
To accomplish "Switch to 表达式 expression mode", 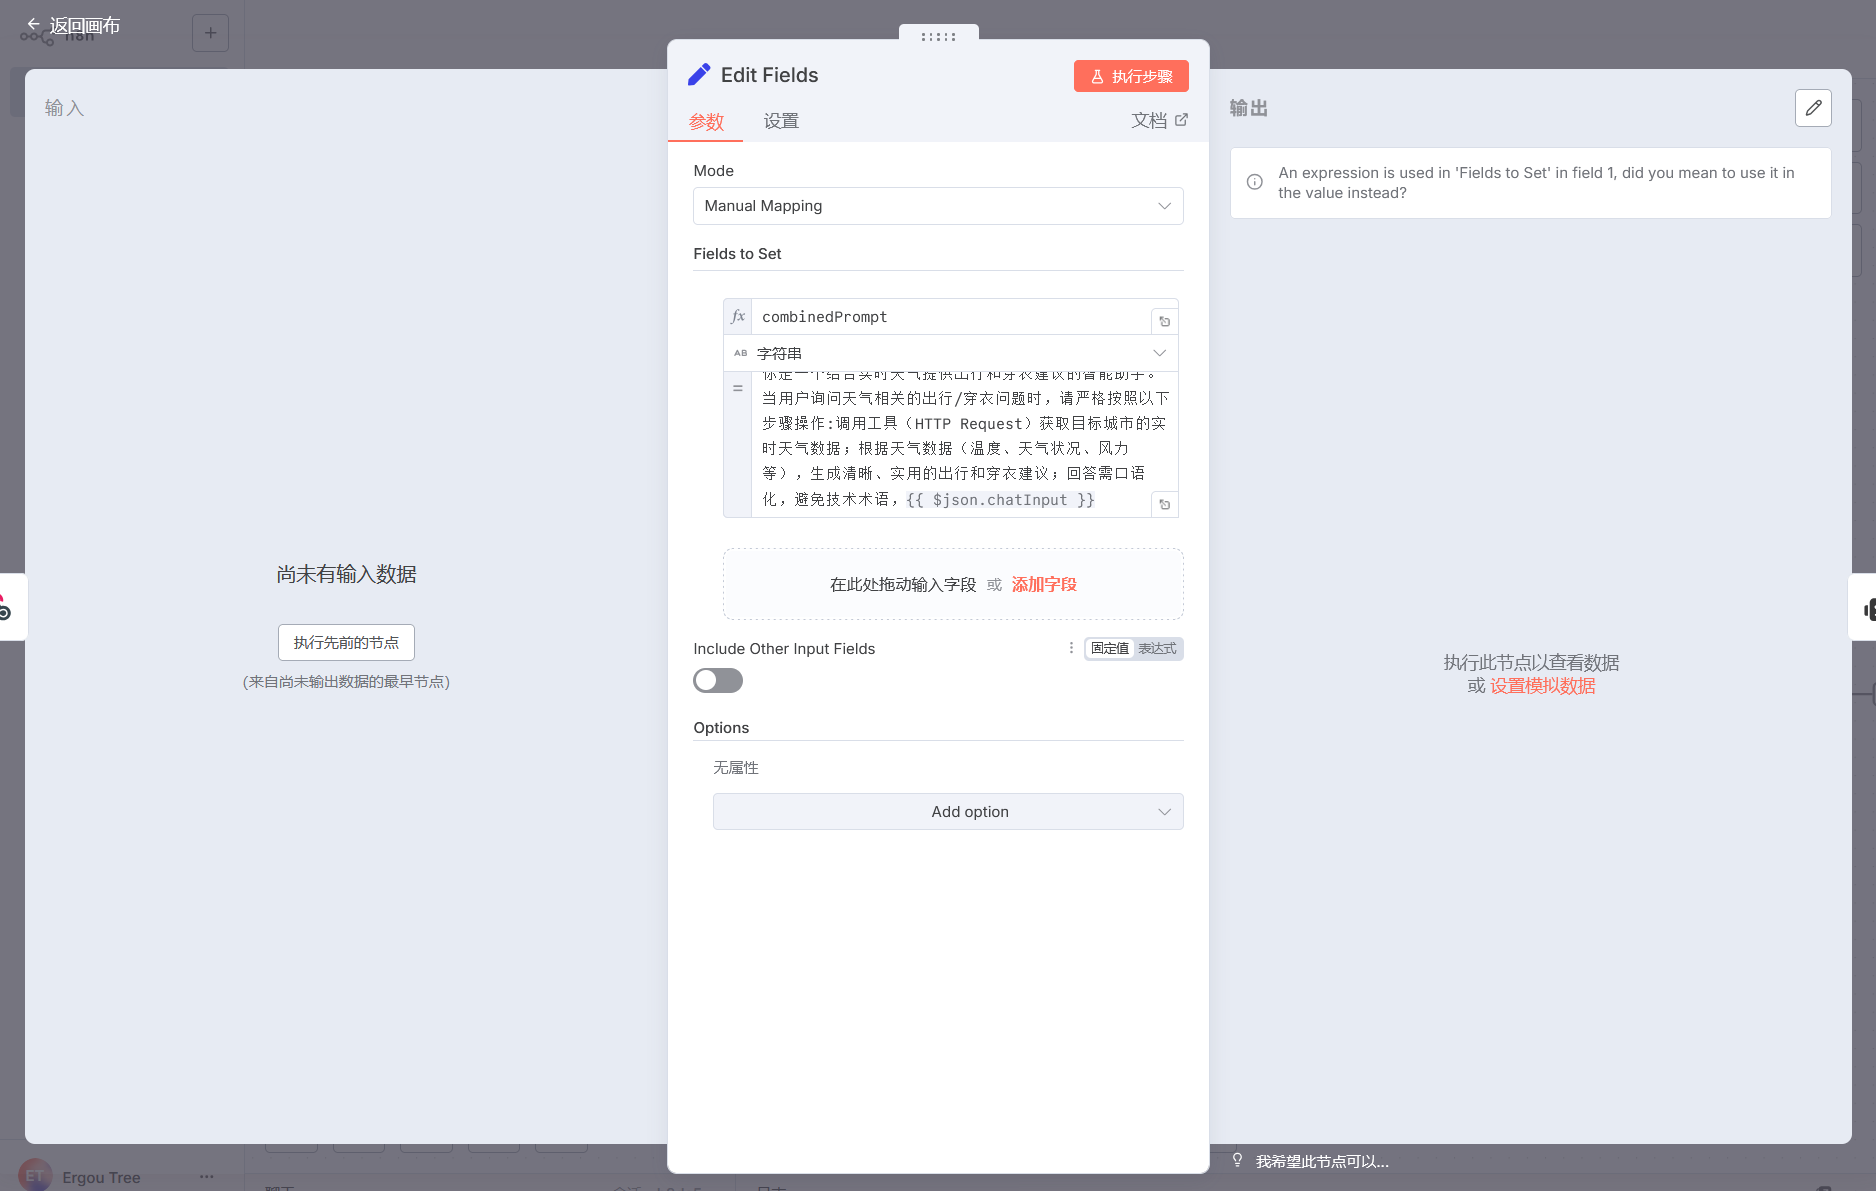I will click(1157, 649).
